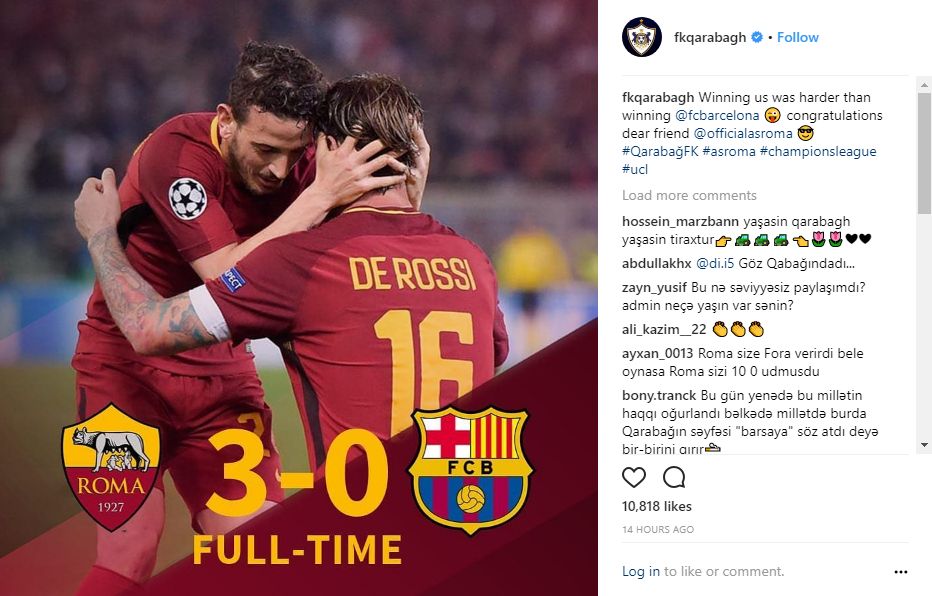
Task: Open the three-dot more options menu
Action: point(900,572)
